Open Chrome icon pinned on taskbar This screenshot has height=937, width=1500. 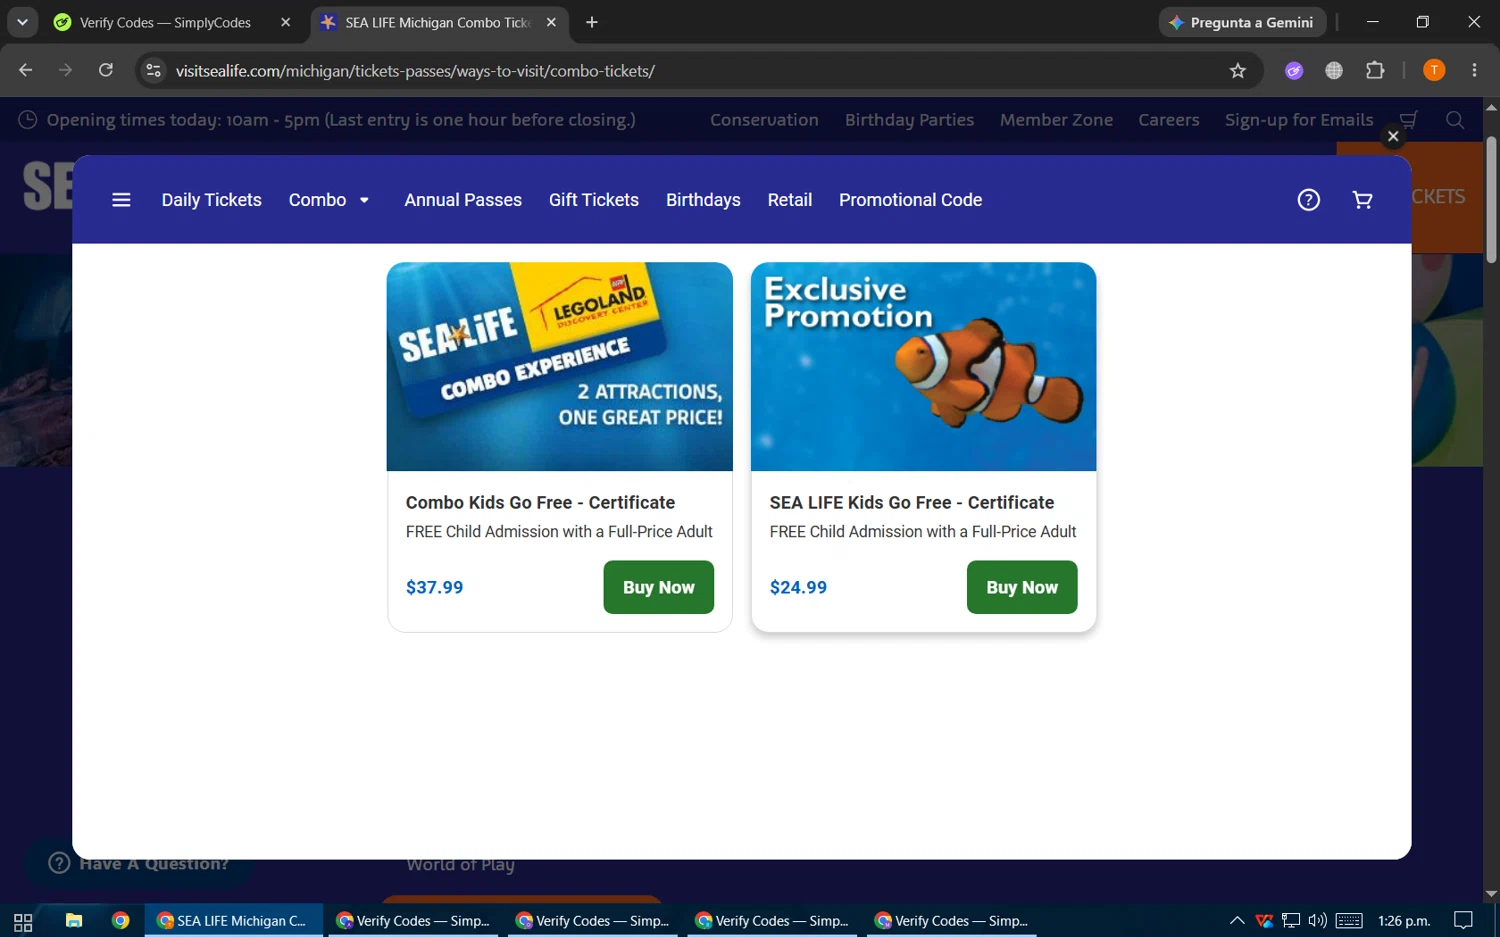(121, 921)
